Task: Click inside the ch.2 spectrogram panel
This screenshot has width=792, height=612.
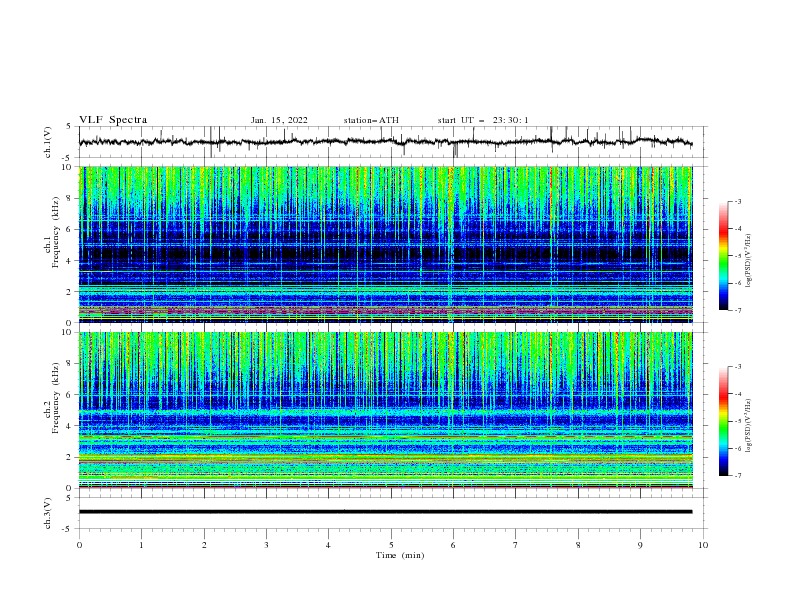Action: tap(385, 410)
